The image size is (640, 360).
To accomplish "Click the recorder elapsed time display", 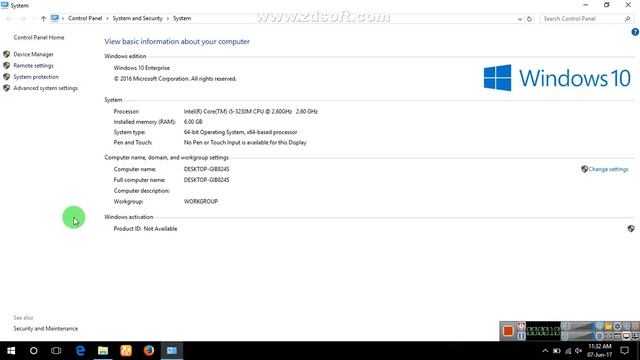I will [x=543, y=331].
